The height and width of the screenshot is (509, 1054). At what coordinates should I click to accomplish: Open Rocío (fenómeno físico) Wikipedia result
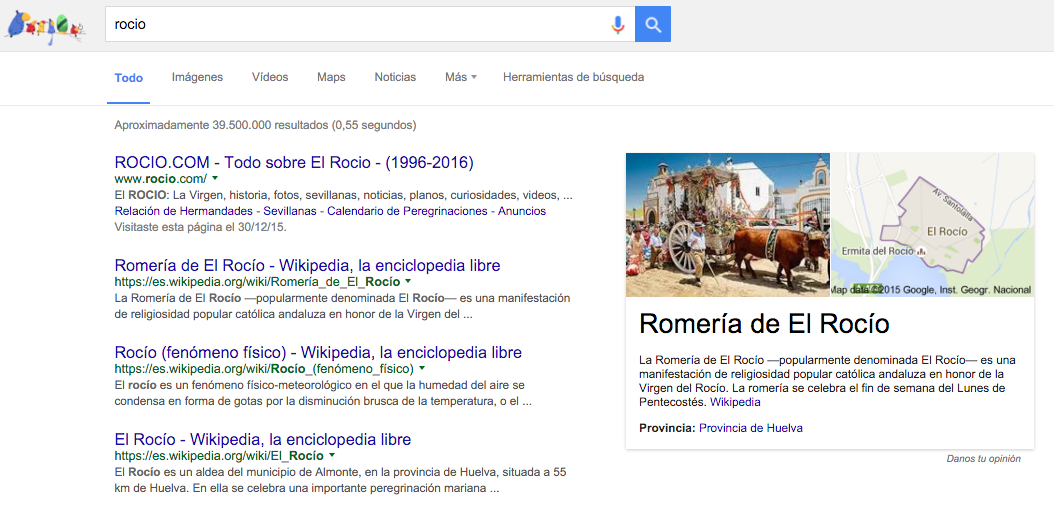(x=318, y=353)
